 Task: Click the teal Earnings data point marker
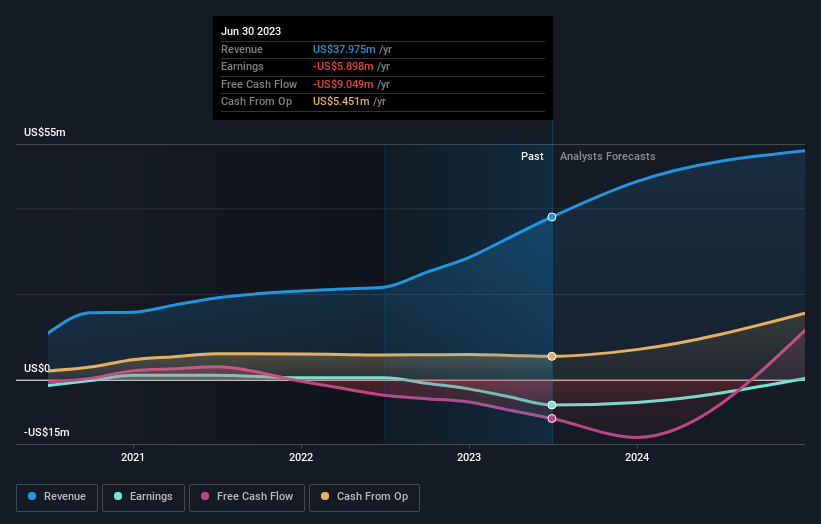(552, 405)
